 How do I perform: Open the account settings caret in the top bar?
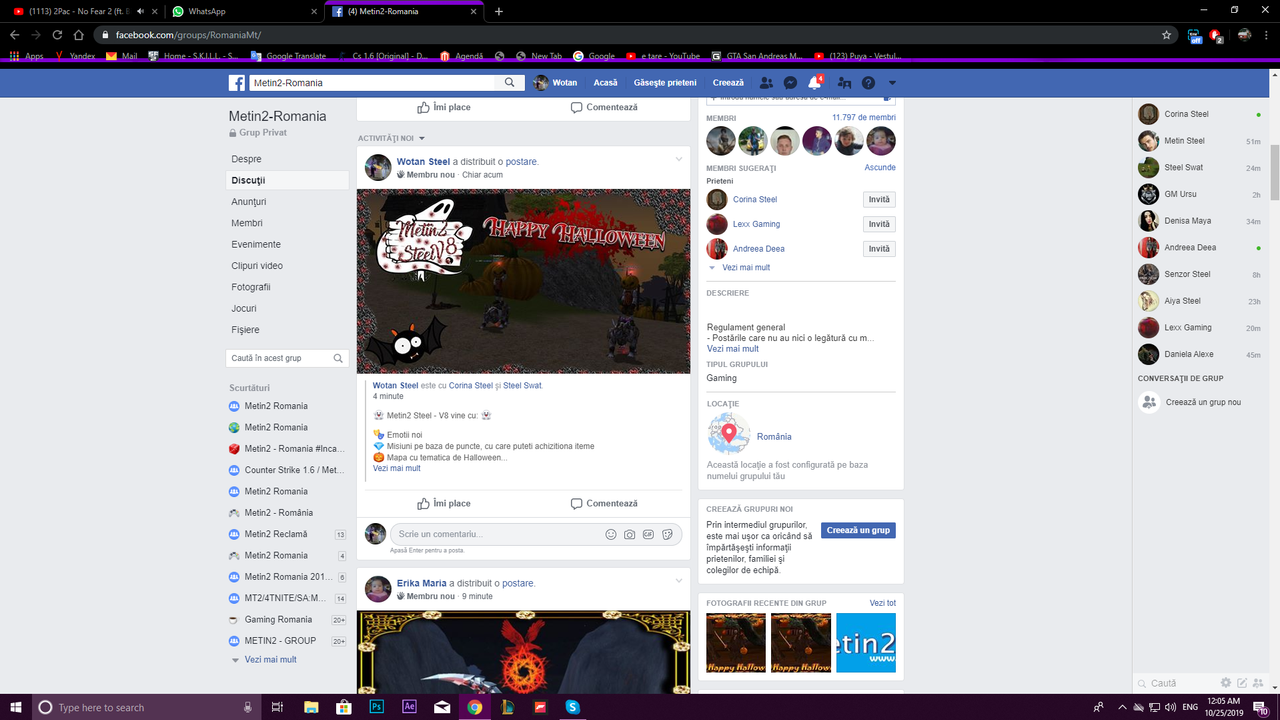(x=890, y=82)
